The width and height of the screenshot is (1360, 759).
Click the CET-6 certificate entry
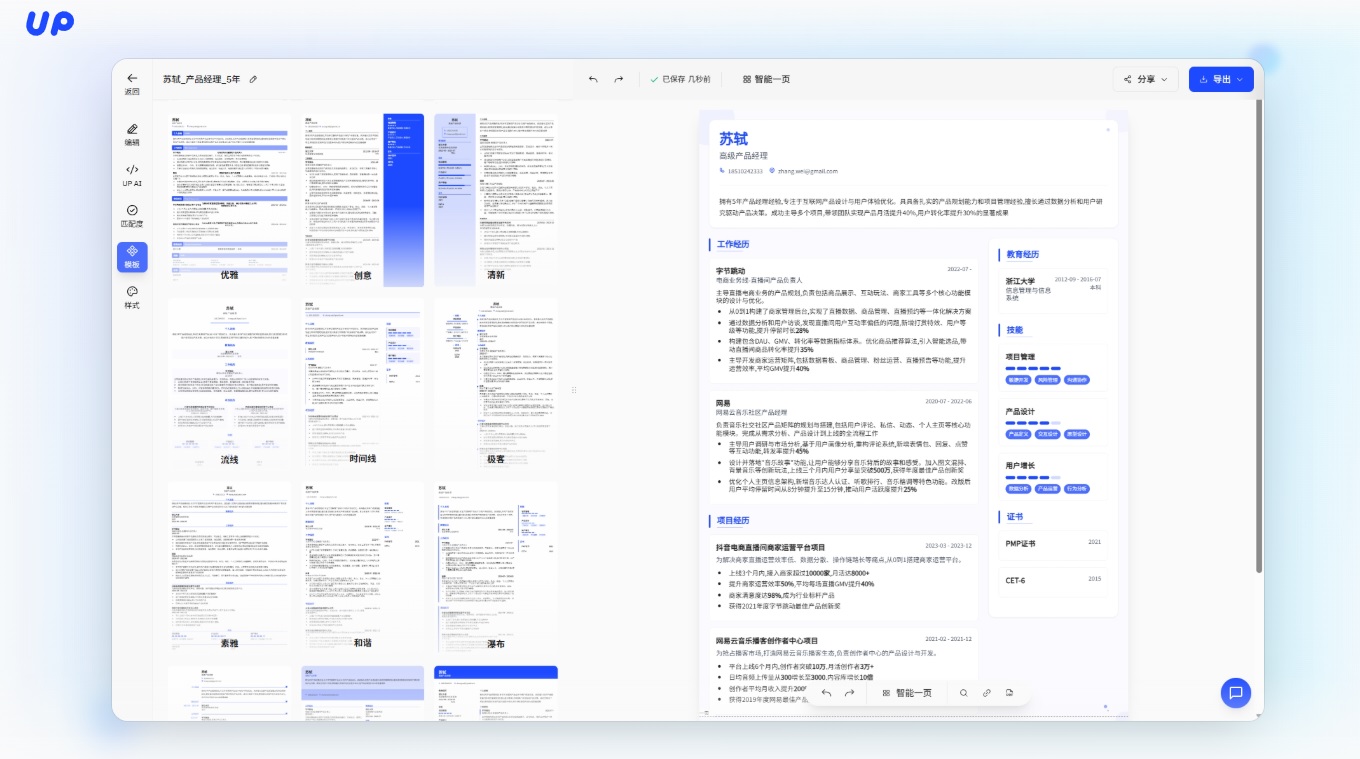(1015, 580)
